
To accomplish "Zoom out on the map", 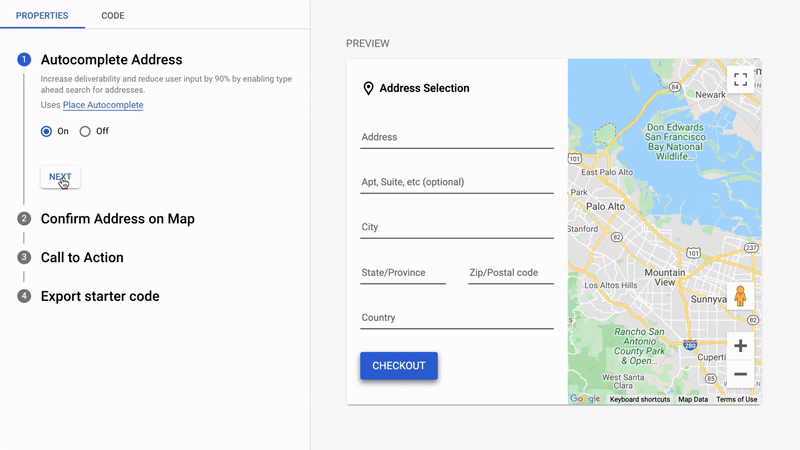I will point(740,374).
